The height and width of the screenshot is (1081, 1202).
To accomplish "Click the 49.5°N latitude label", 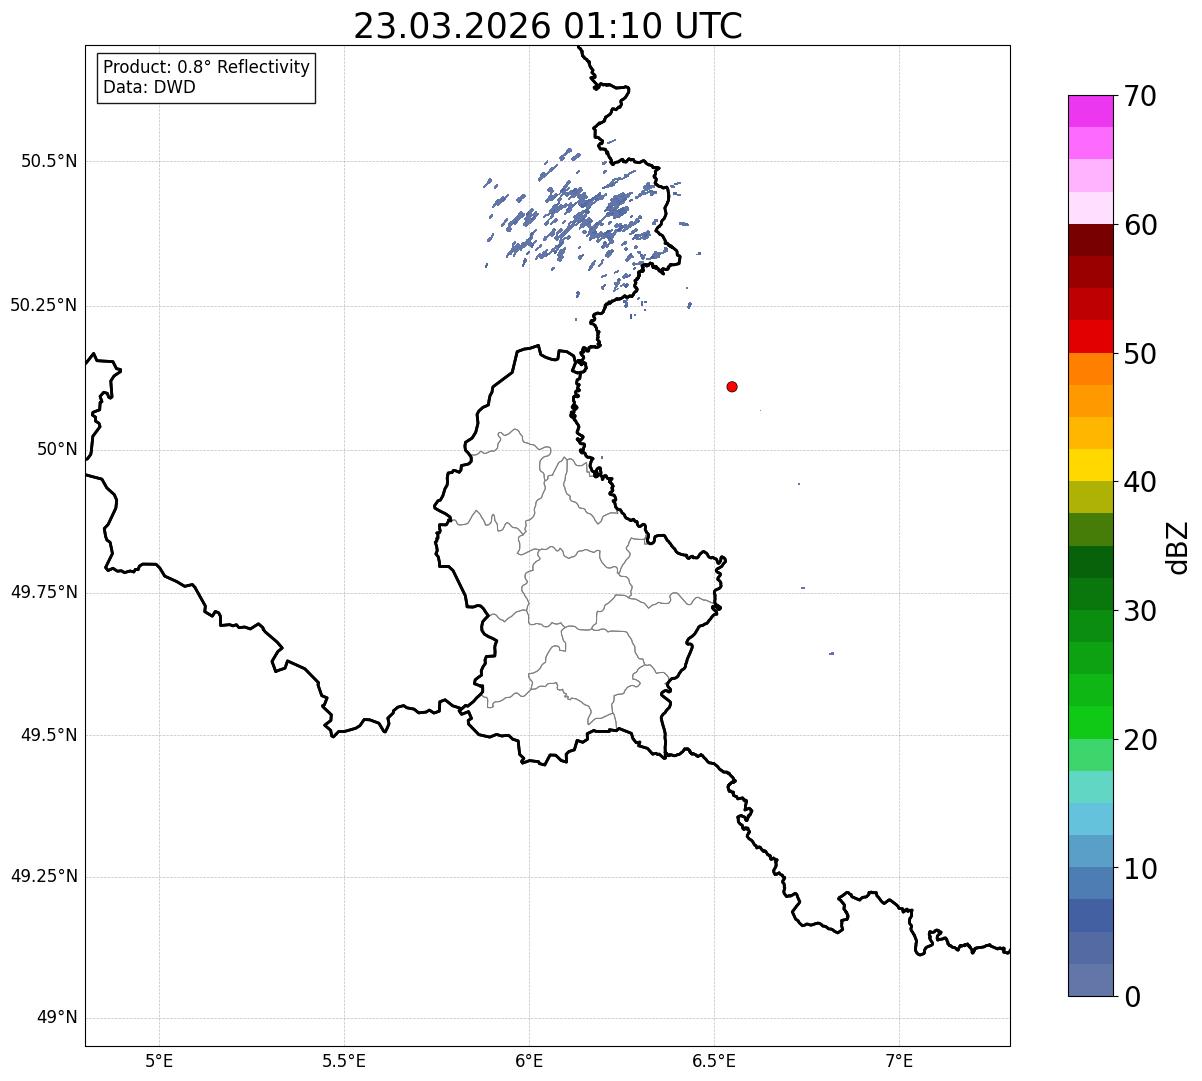I will [49, 735].
